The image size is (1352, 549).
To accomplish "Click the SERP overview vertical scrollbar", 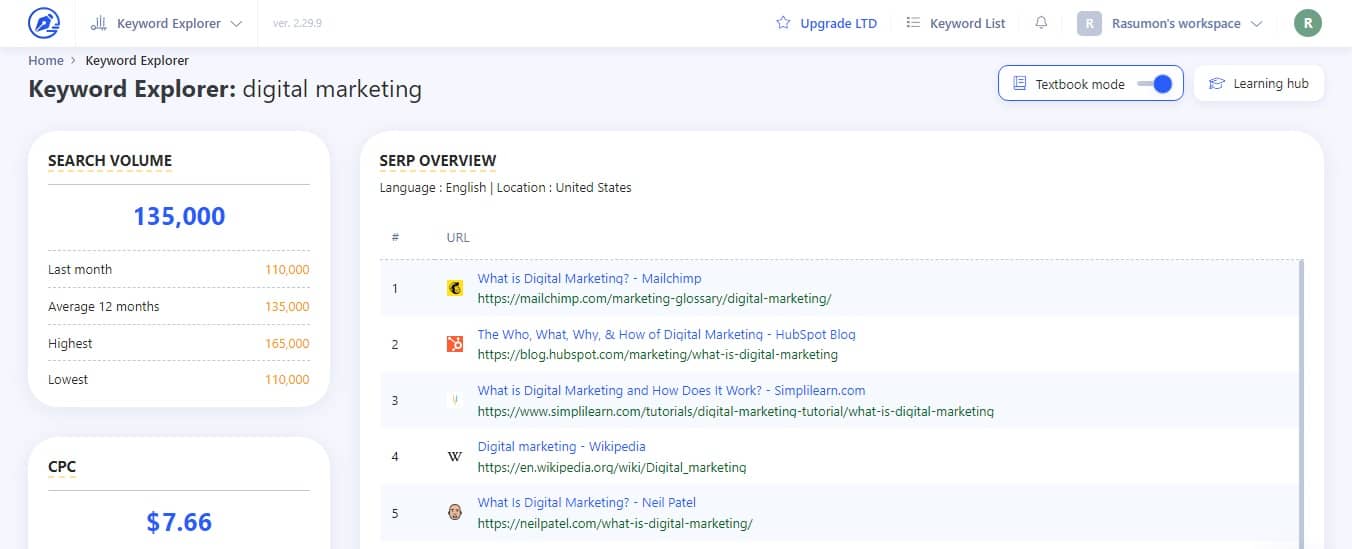I will (x=1301, y=400).
